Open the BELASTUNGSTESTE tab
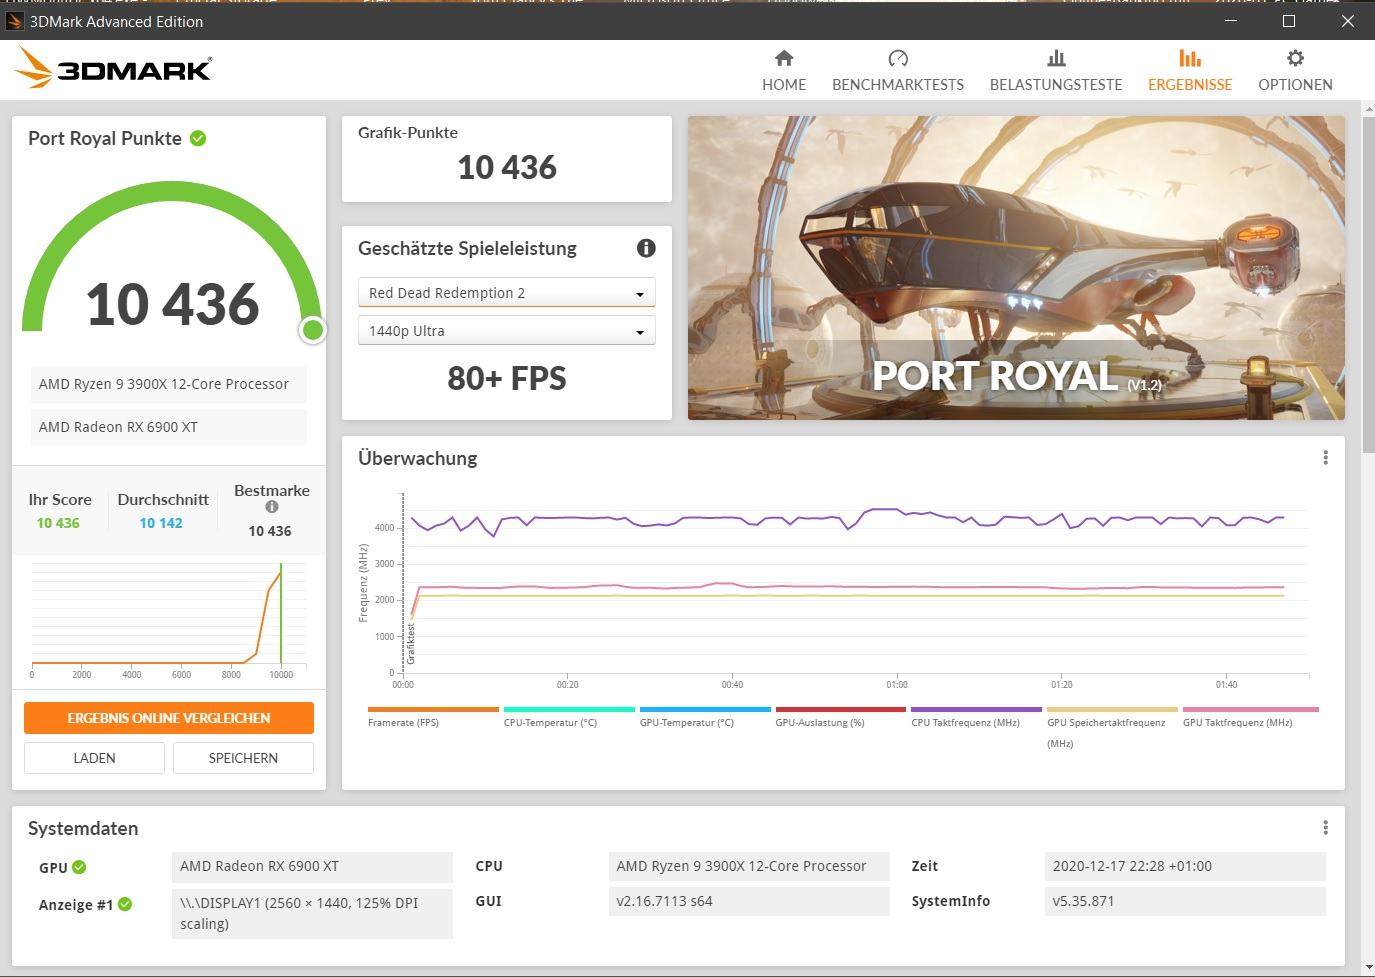Screen dimensions: 1375x977 click(x=1056, y=70)
